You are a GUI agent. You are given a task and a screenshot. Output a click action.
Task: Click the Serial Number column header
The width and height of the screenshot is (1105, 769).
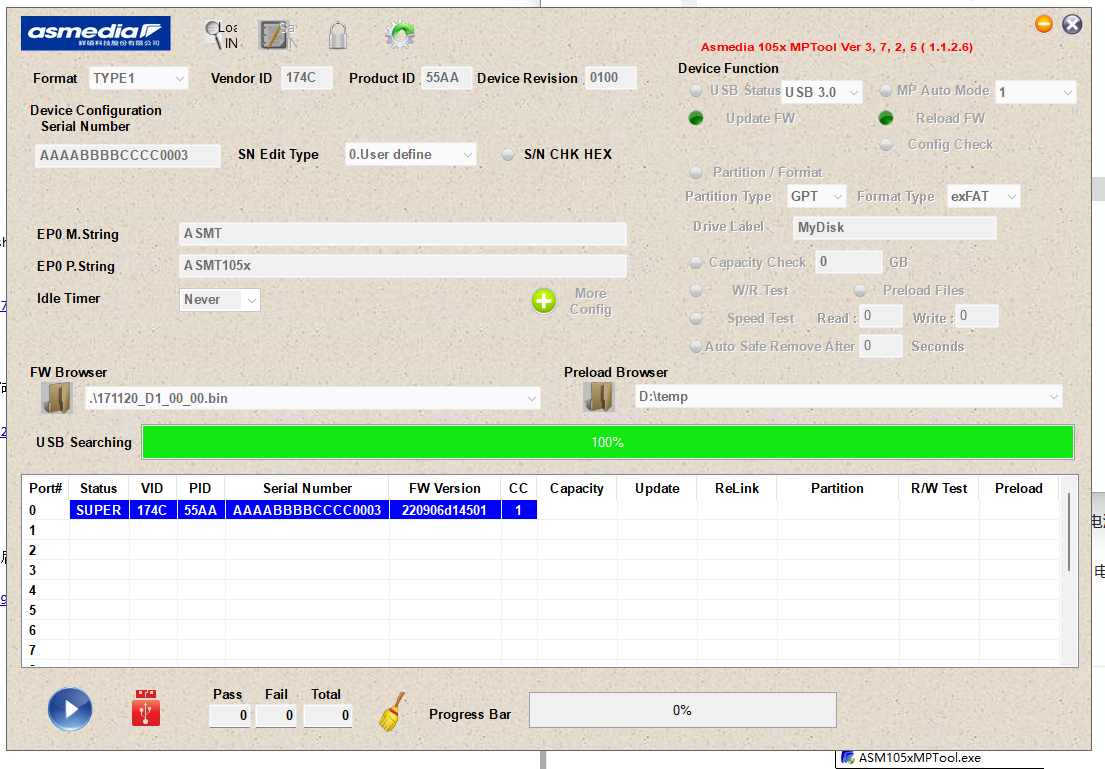point(307,488)
